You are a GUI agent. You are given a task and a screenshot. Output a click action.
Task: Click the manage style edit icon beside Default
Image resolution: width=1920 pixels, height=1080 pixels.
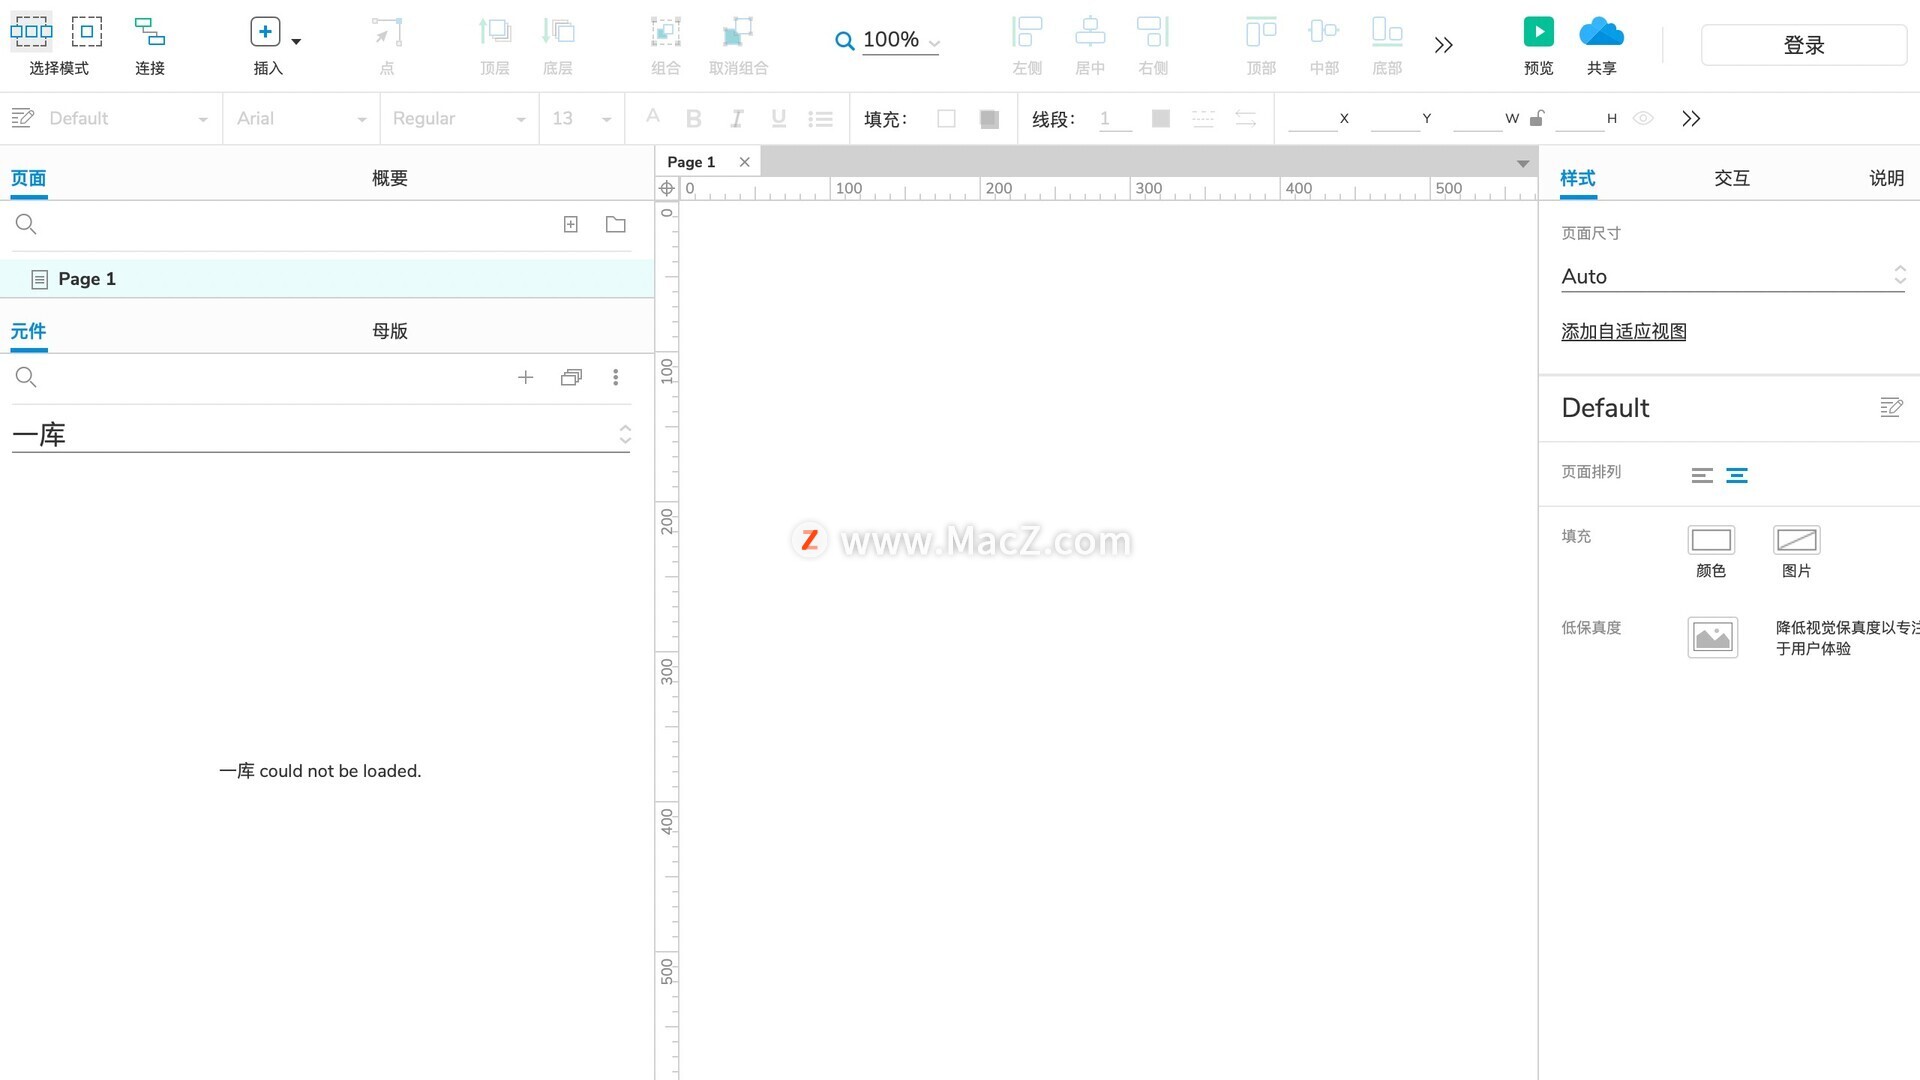pos(1890,407)
